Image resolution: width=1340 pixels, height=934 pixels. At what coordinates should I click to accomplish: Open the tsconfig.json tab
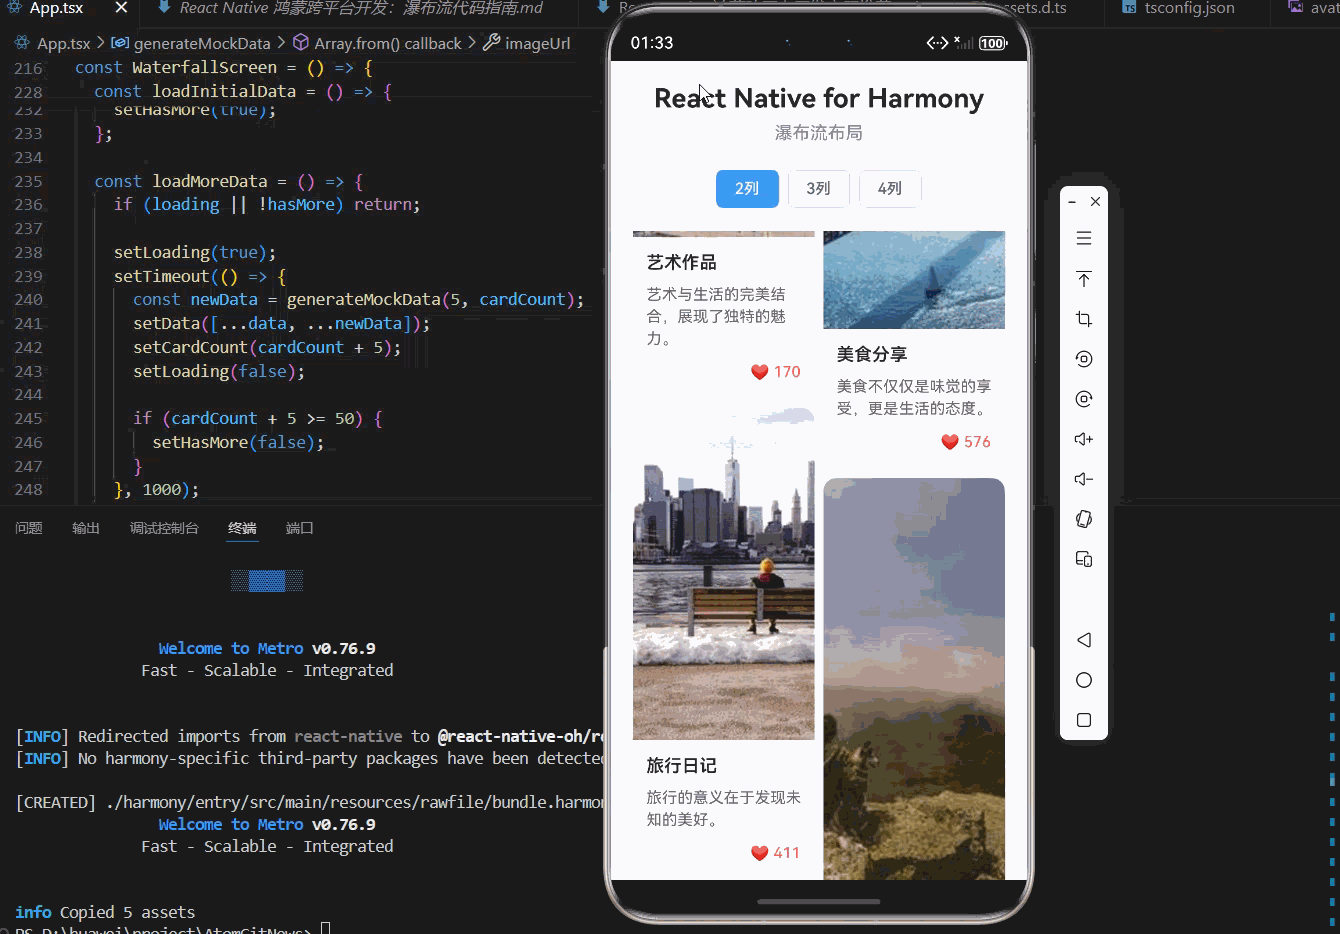pyautogui.click(x=1189, y=8)
